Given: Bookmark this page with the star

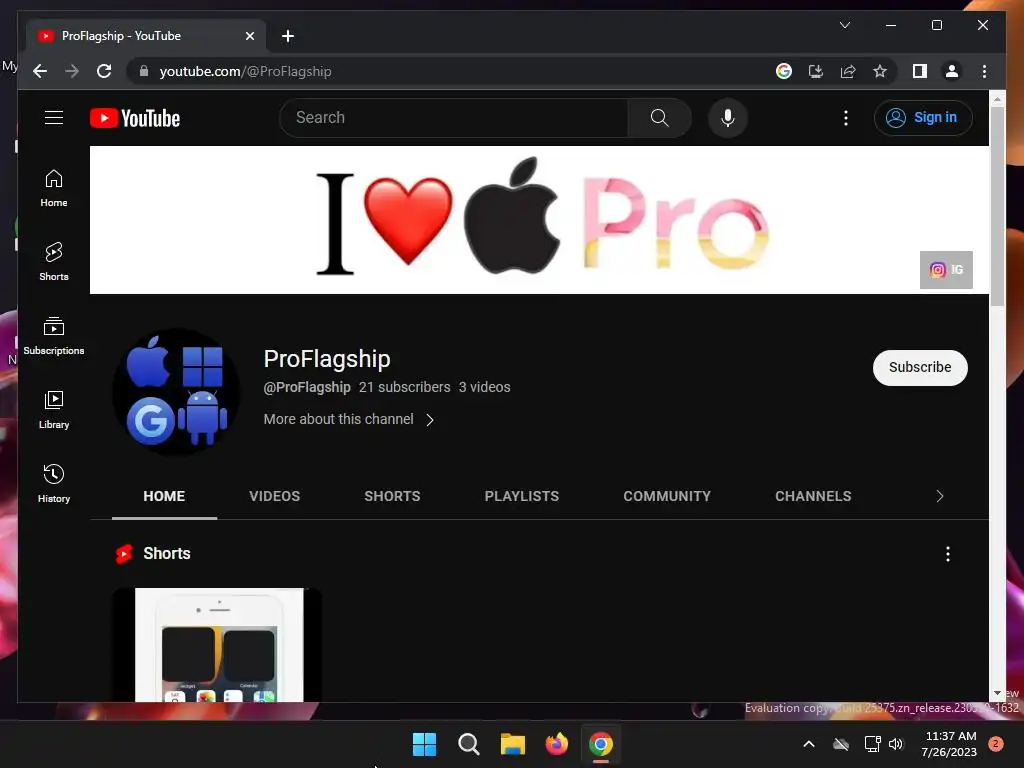Looking at the screenshot, I should coord(880,71).
